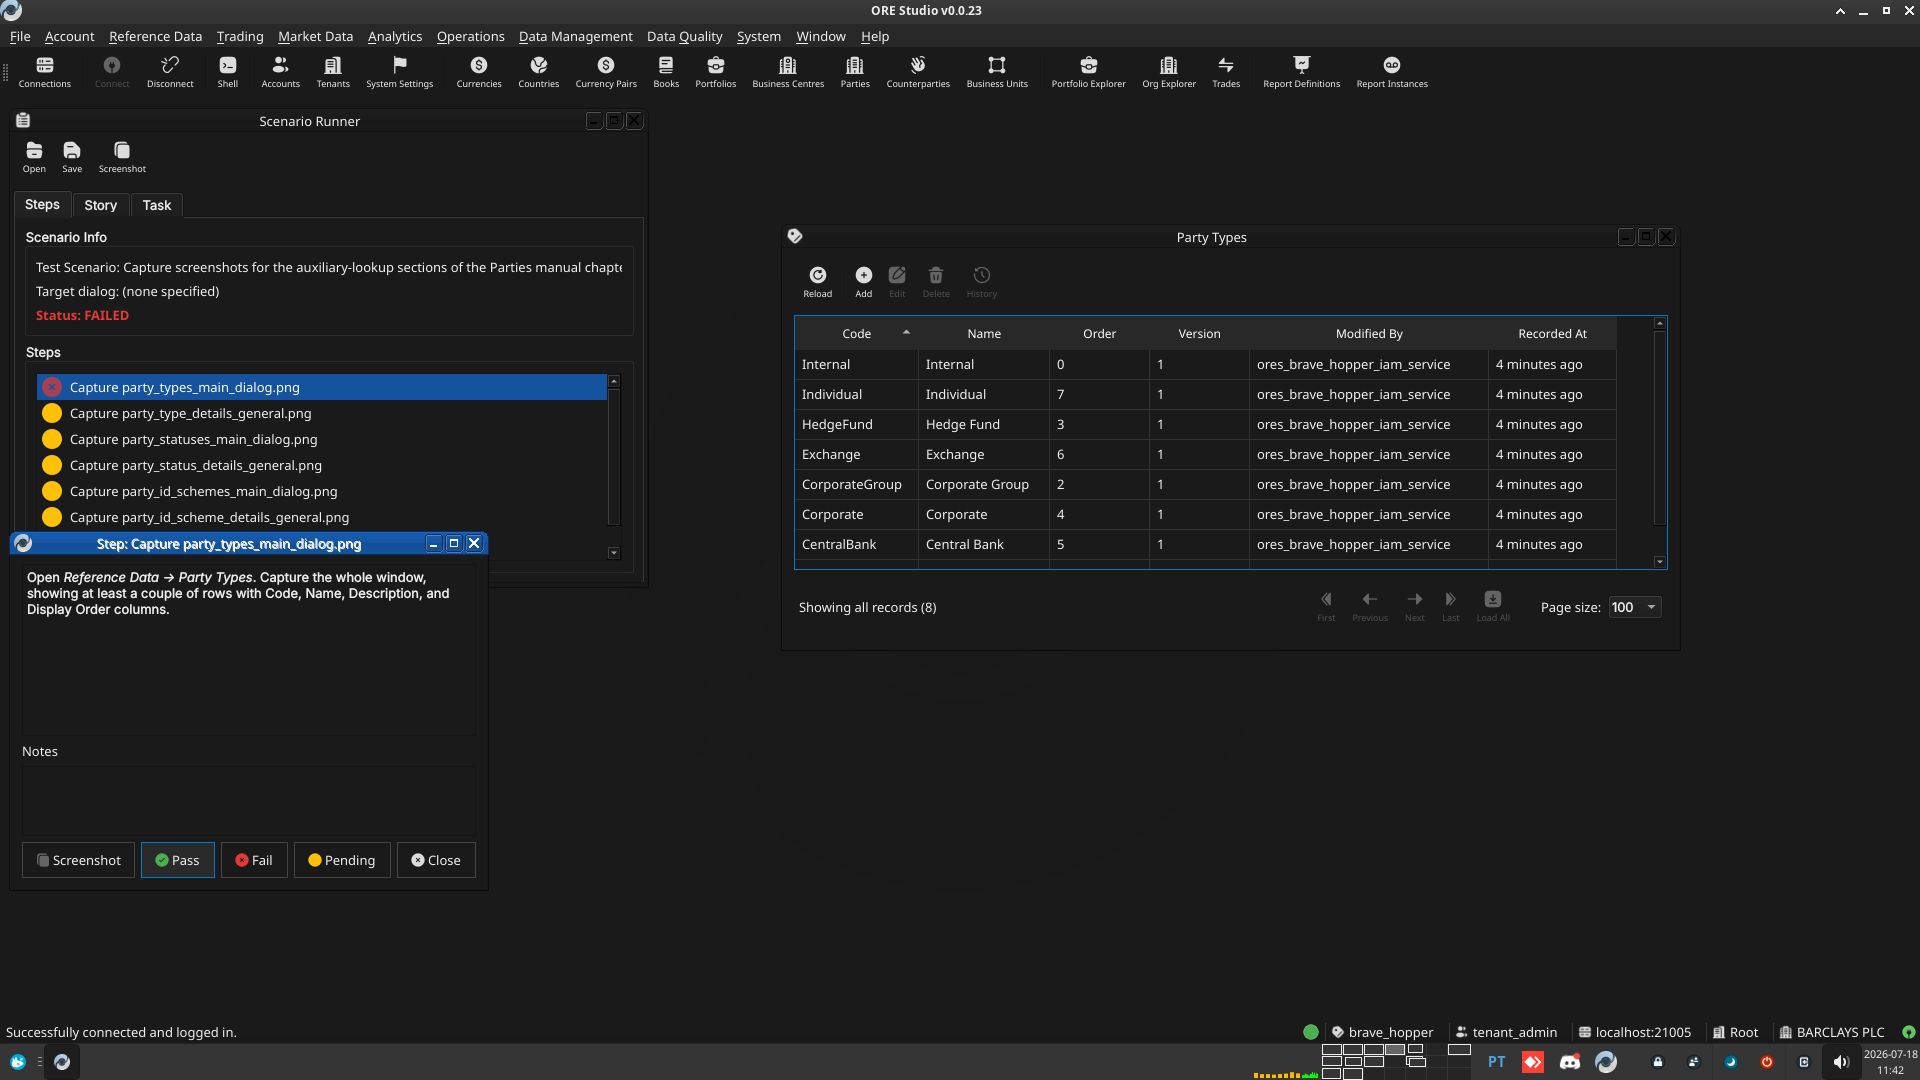Open the Analytics menu
Image resolution: width=1920 pixels, height=1080 pixels.
click(x=395, y=36)
